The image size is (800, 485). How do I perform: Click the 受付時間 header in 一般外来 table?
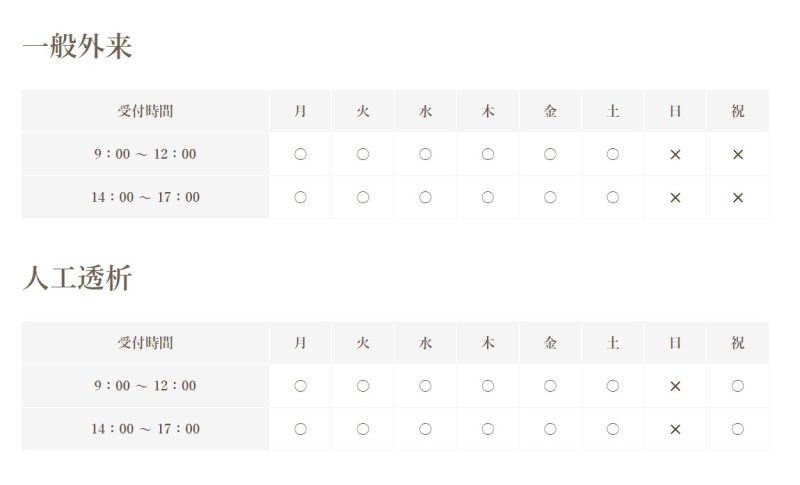click(x=145, y=111)
